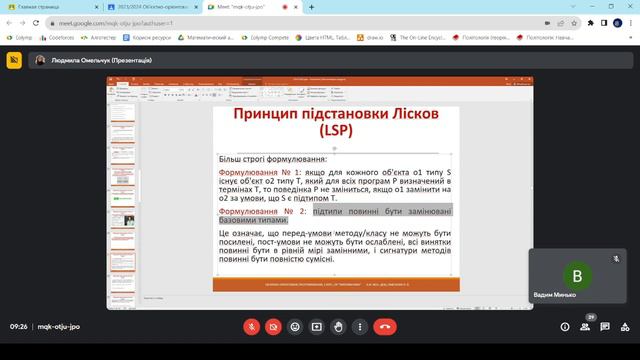The height and width of the screenshot is (360, 640).
Task: Click Вадим Минько participant tile
Action: [x=577, y=276]
